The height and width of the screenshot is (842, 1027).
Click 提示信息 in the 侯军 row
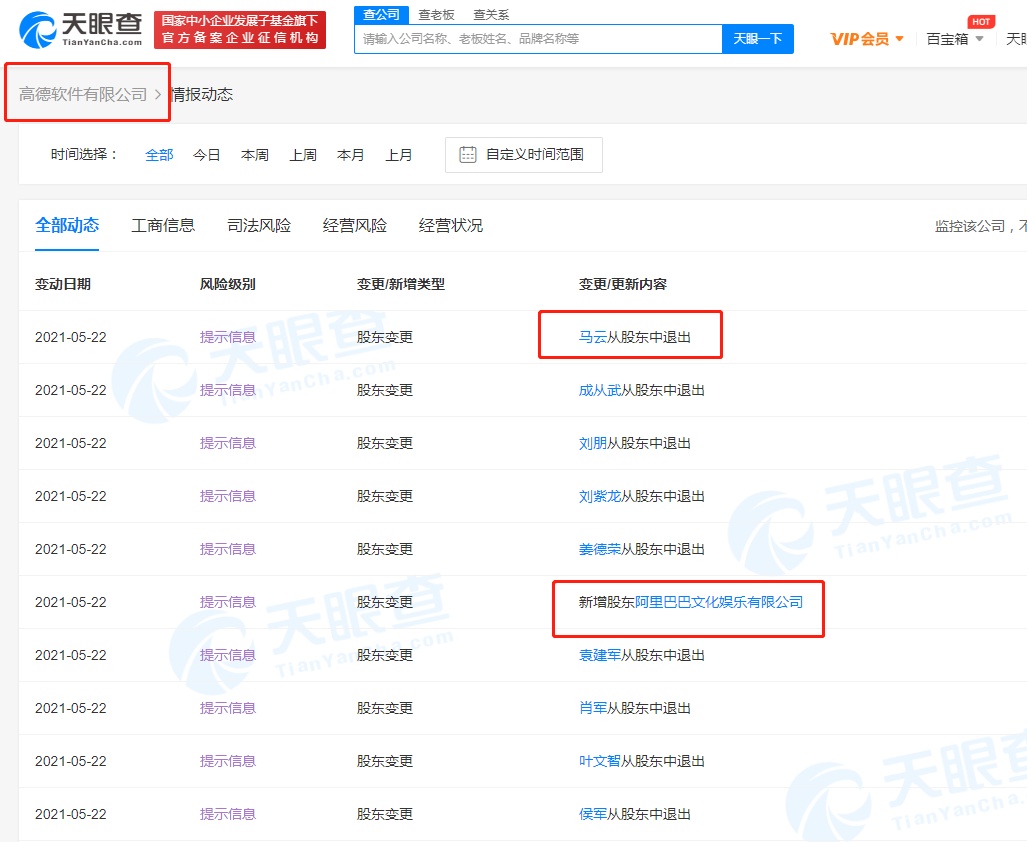click(228, 815)
